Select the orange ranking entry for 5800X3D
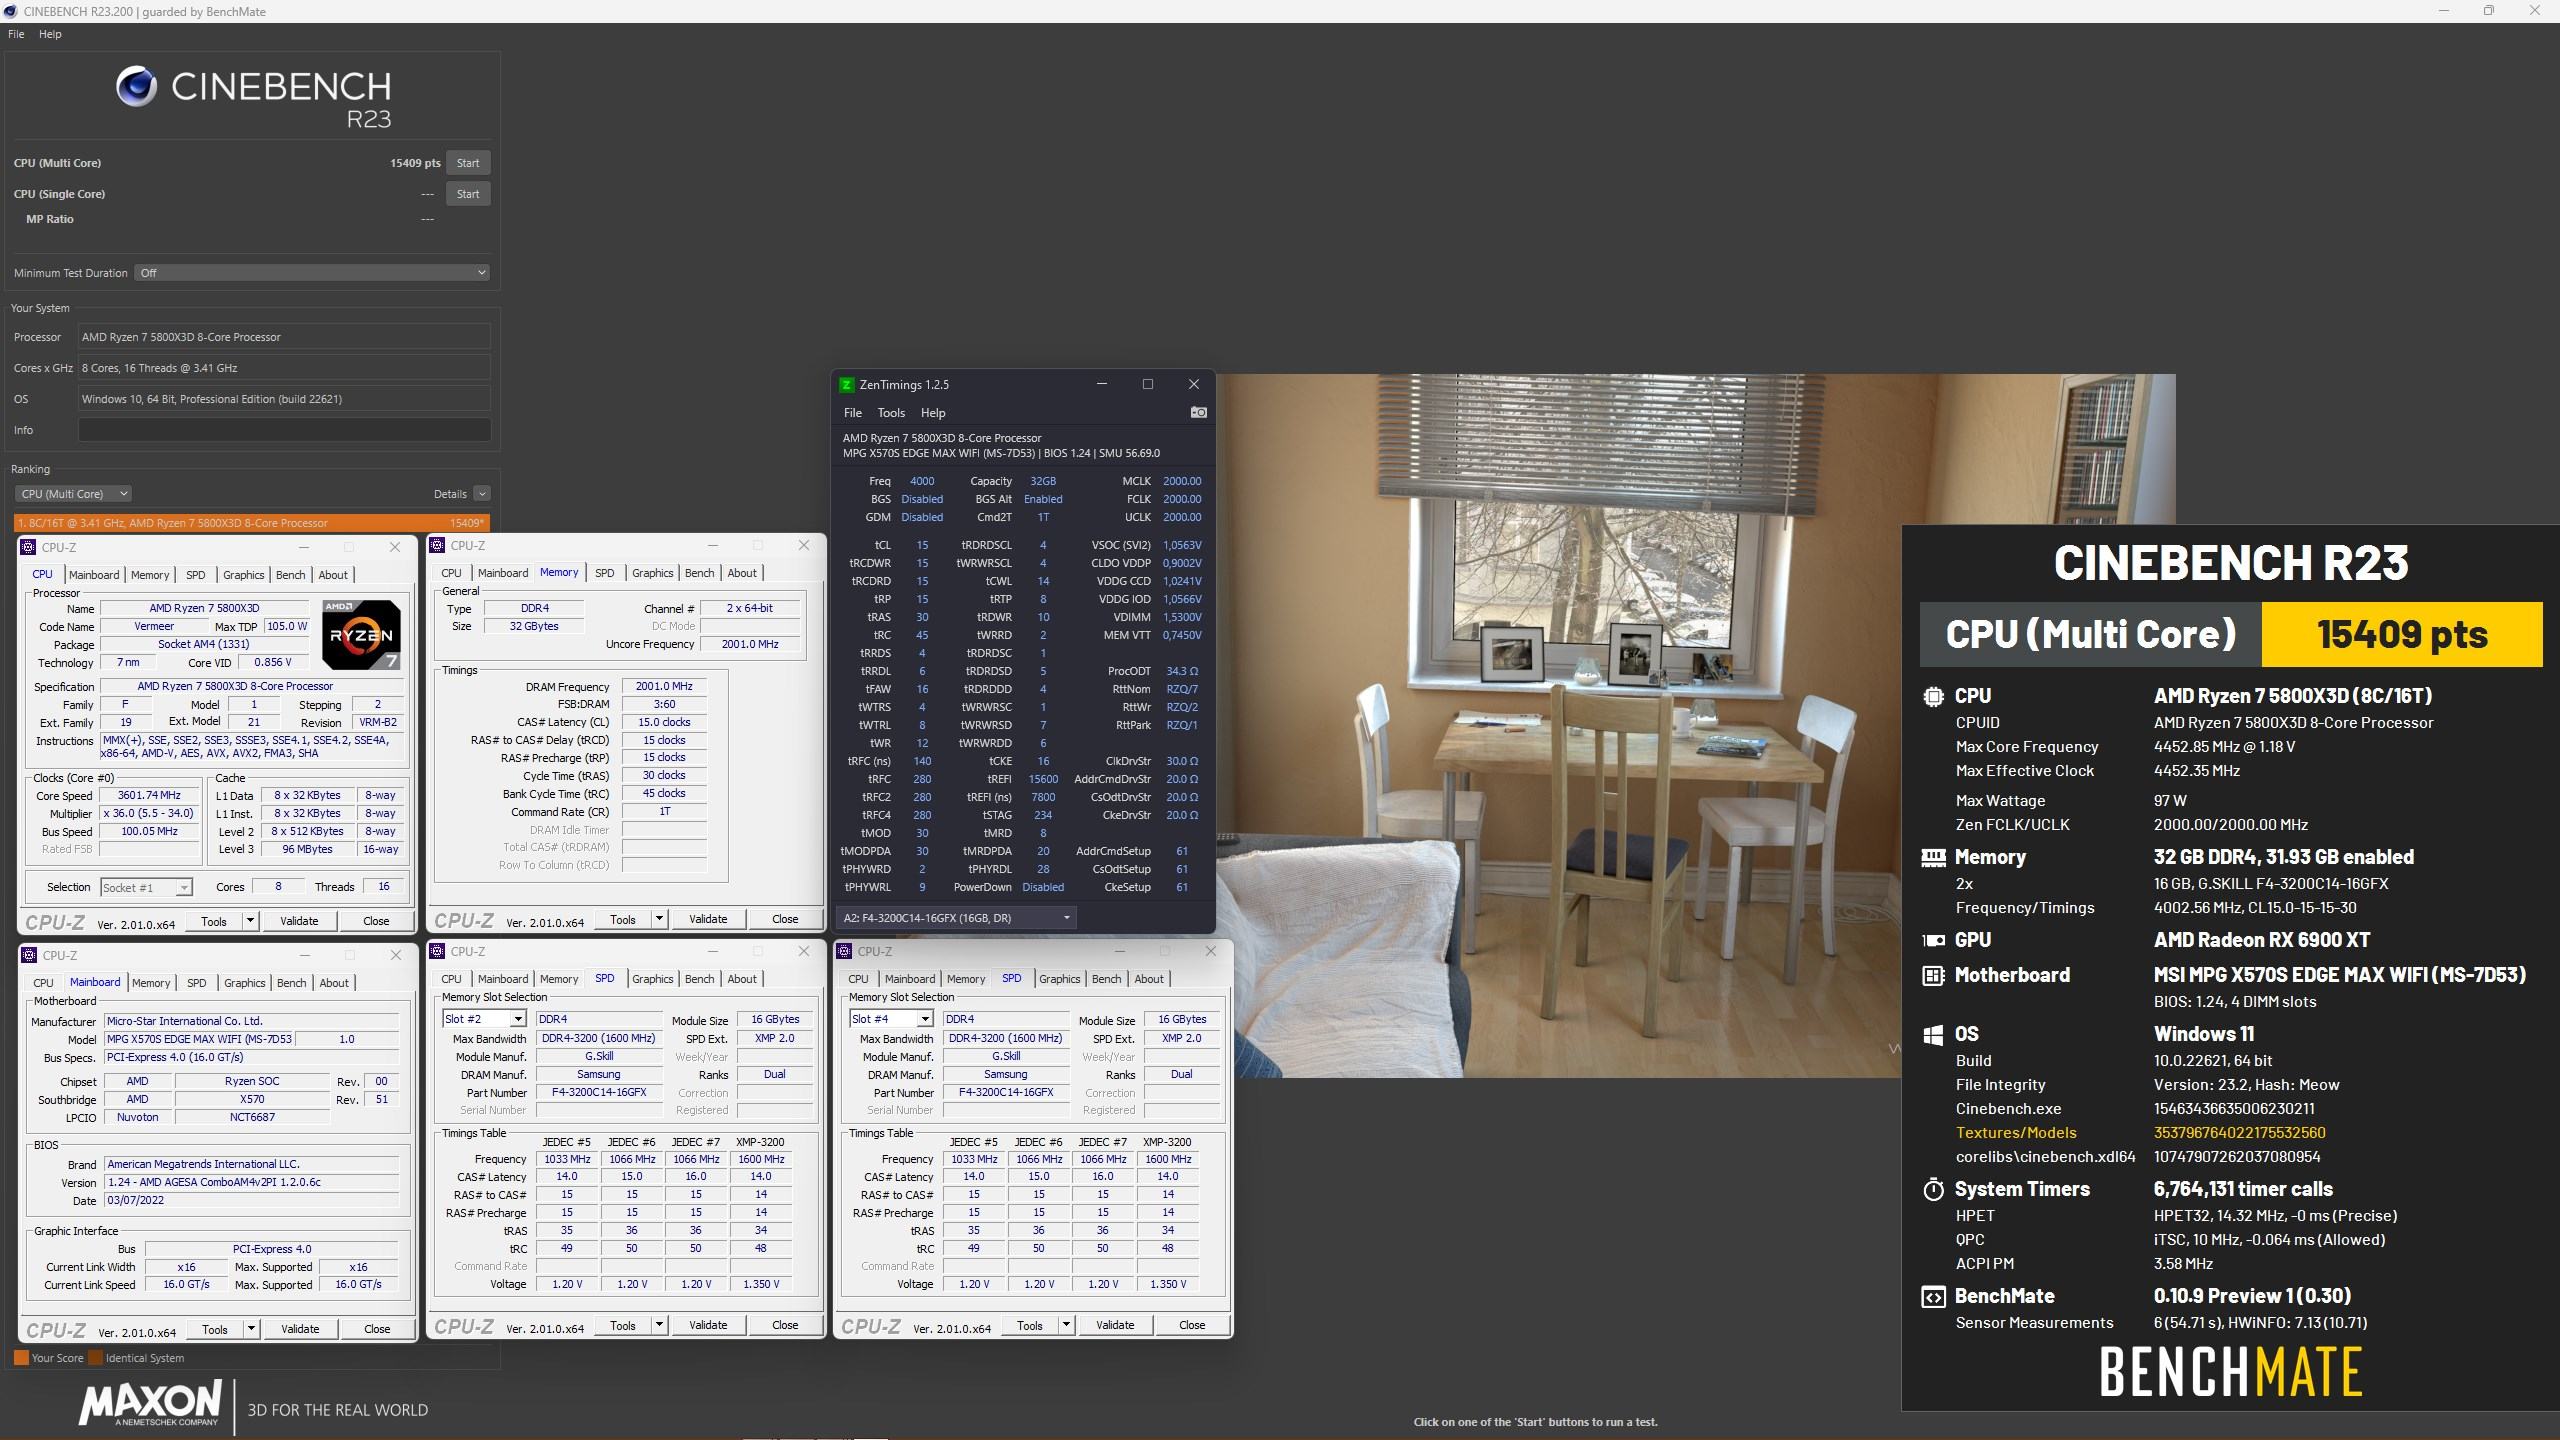Image resolution: width=2560 pixels, height=1440 pixels. tap(252, 523)
